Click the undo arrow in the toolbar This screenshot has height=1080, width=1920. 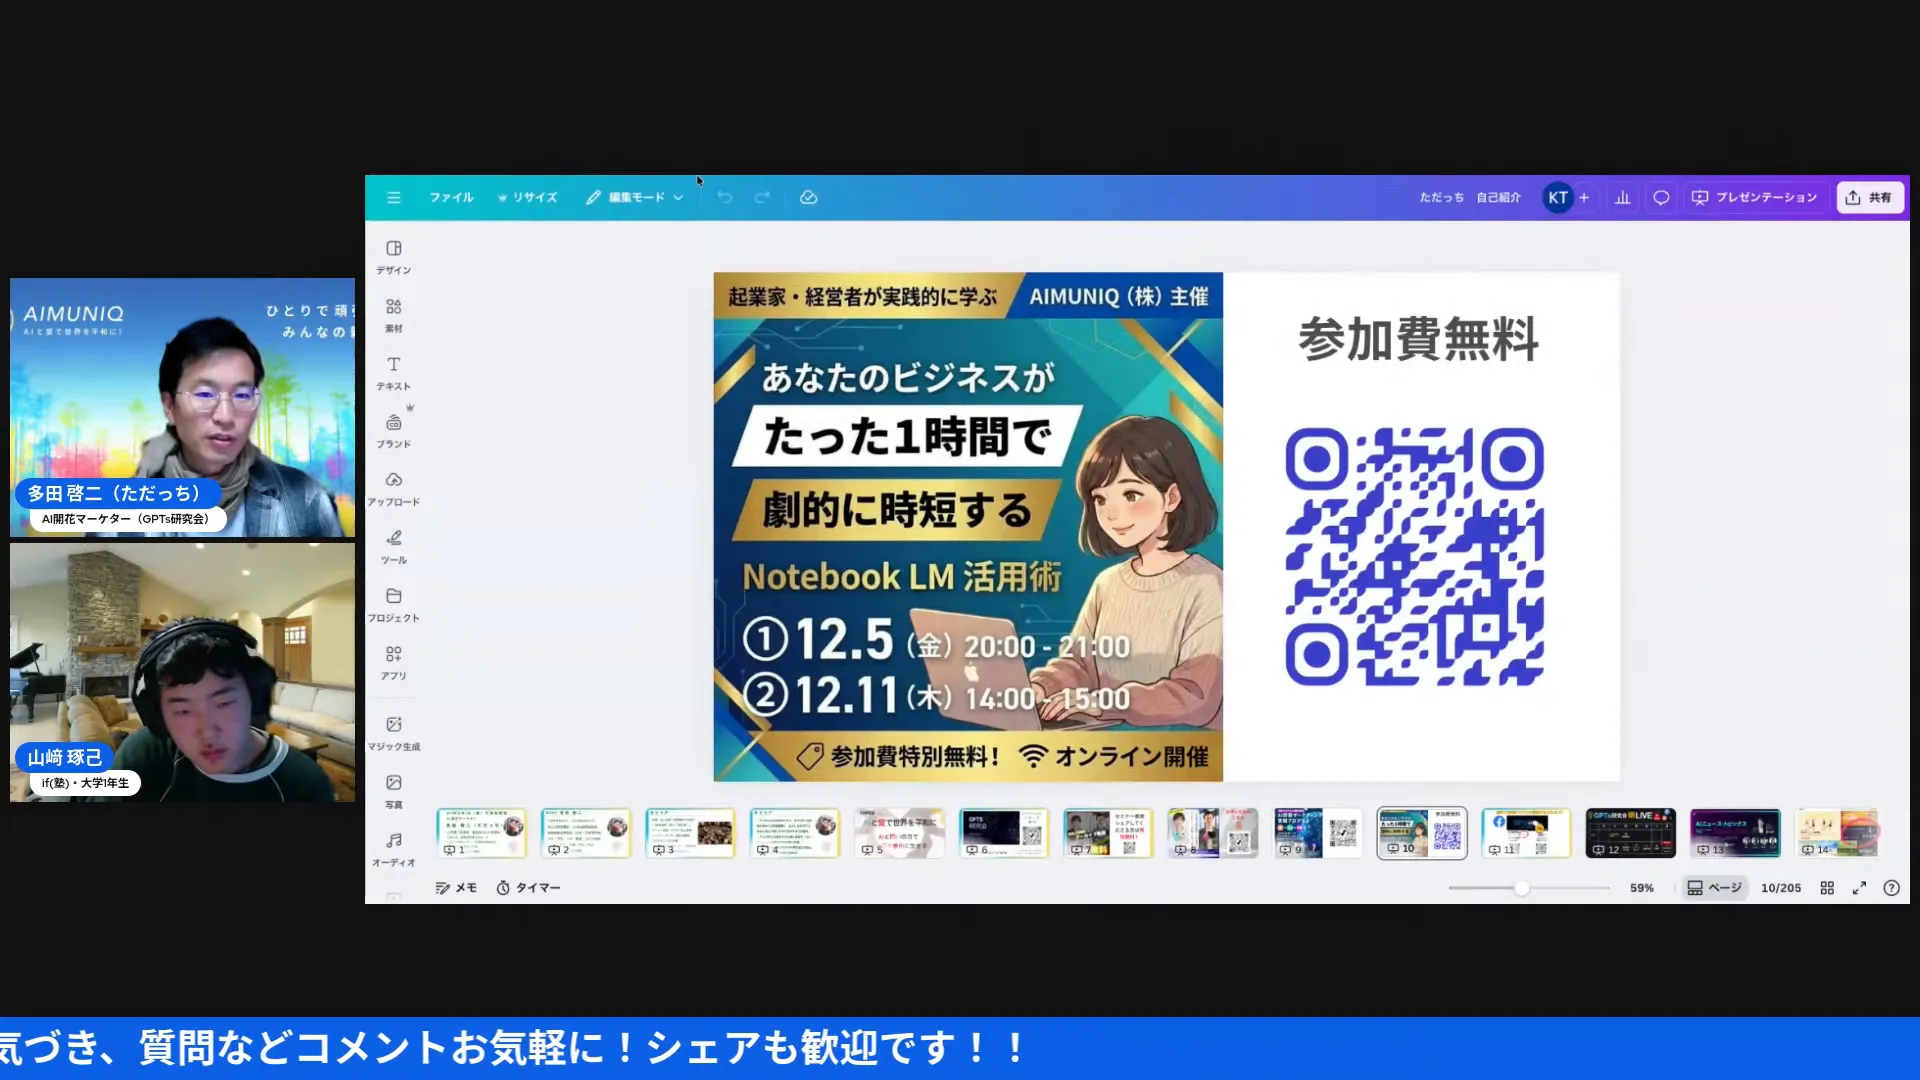point(725,197)
